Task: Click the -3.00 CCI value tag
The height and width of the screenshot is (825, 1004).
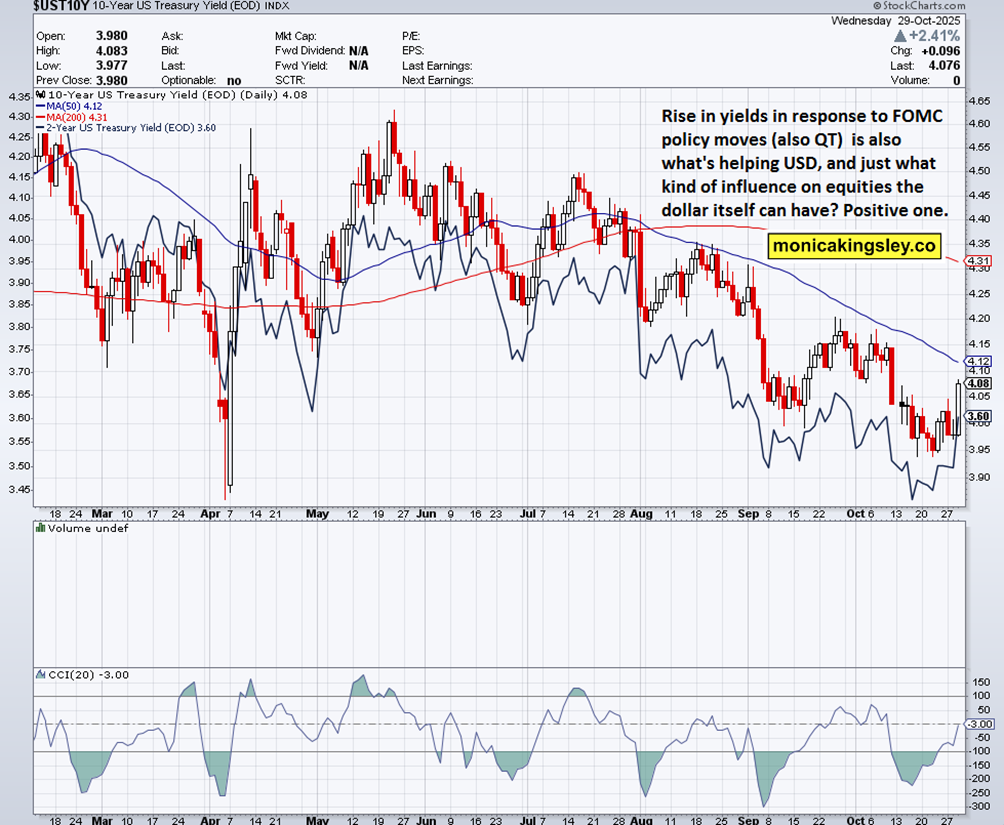Action: [978, 723]
